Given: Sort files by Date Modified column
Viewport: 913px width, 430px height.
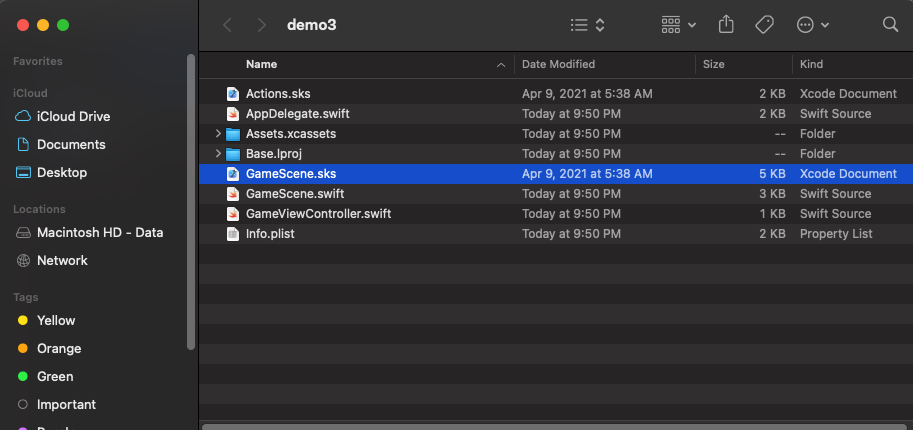Looking at the screenshot, I should click(558, 64).
